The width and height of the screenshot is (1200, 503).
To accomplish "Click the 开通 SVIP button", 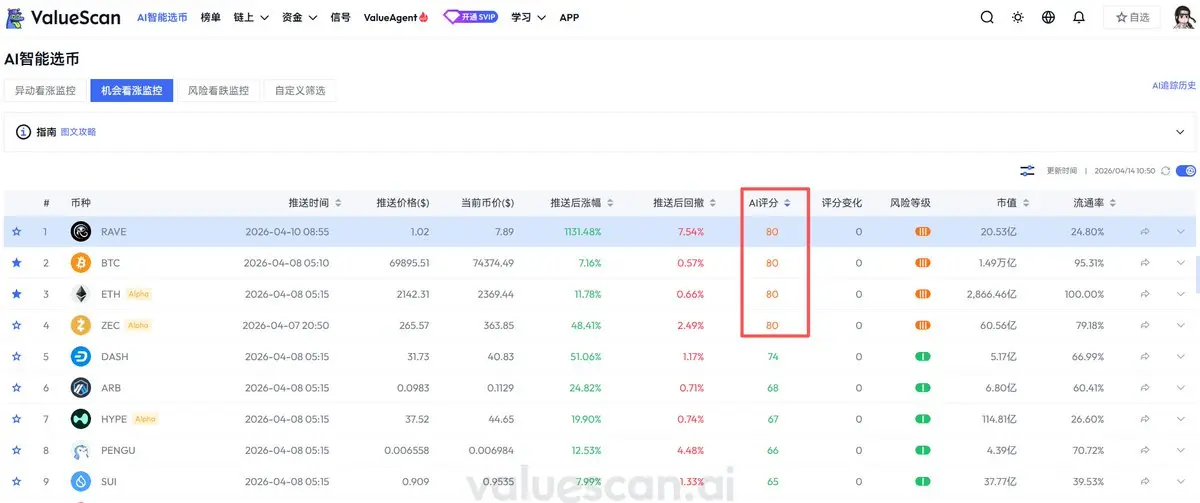I will (x=471, y=17).
